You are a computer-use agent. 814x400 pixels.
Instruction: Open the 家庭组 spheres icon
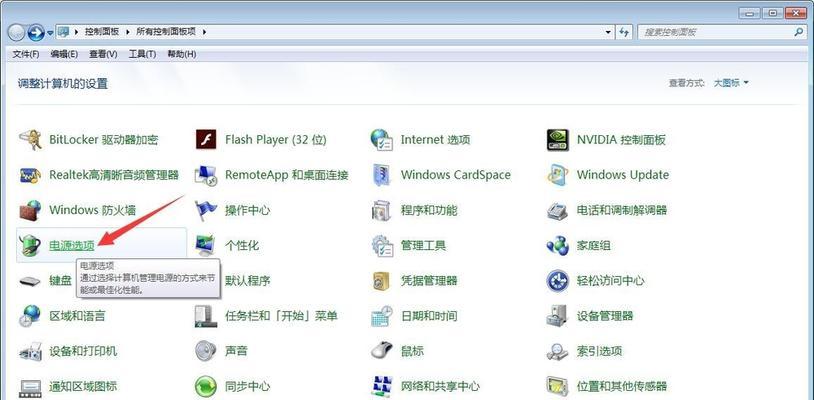pyautogui.click(x=558, y=245)
